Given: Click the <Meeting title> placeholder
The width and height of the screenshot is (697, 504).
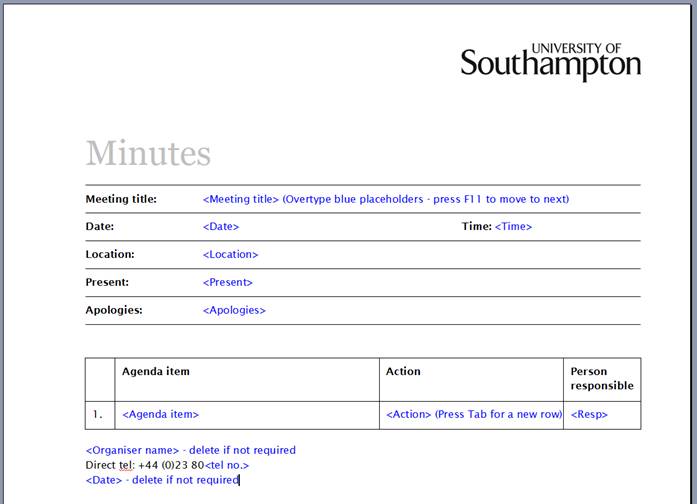Looking at the screenshot, I should [240, 199].
